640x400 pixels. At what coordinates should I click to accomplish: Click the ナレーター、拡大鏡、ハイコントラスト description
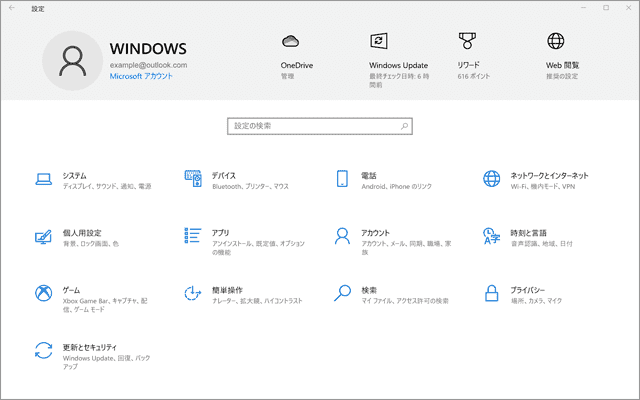coord(257,301)
